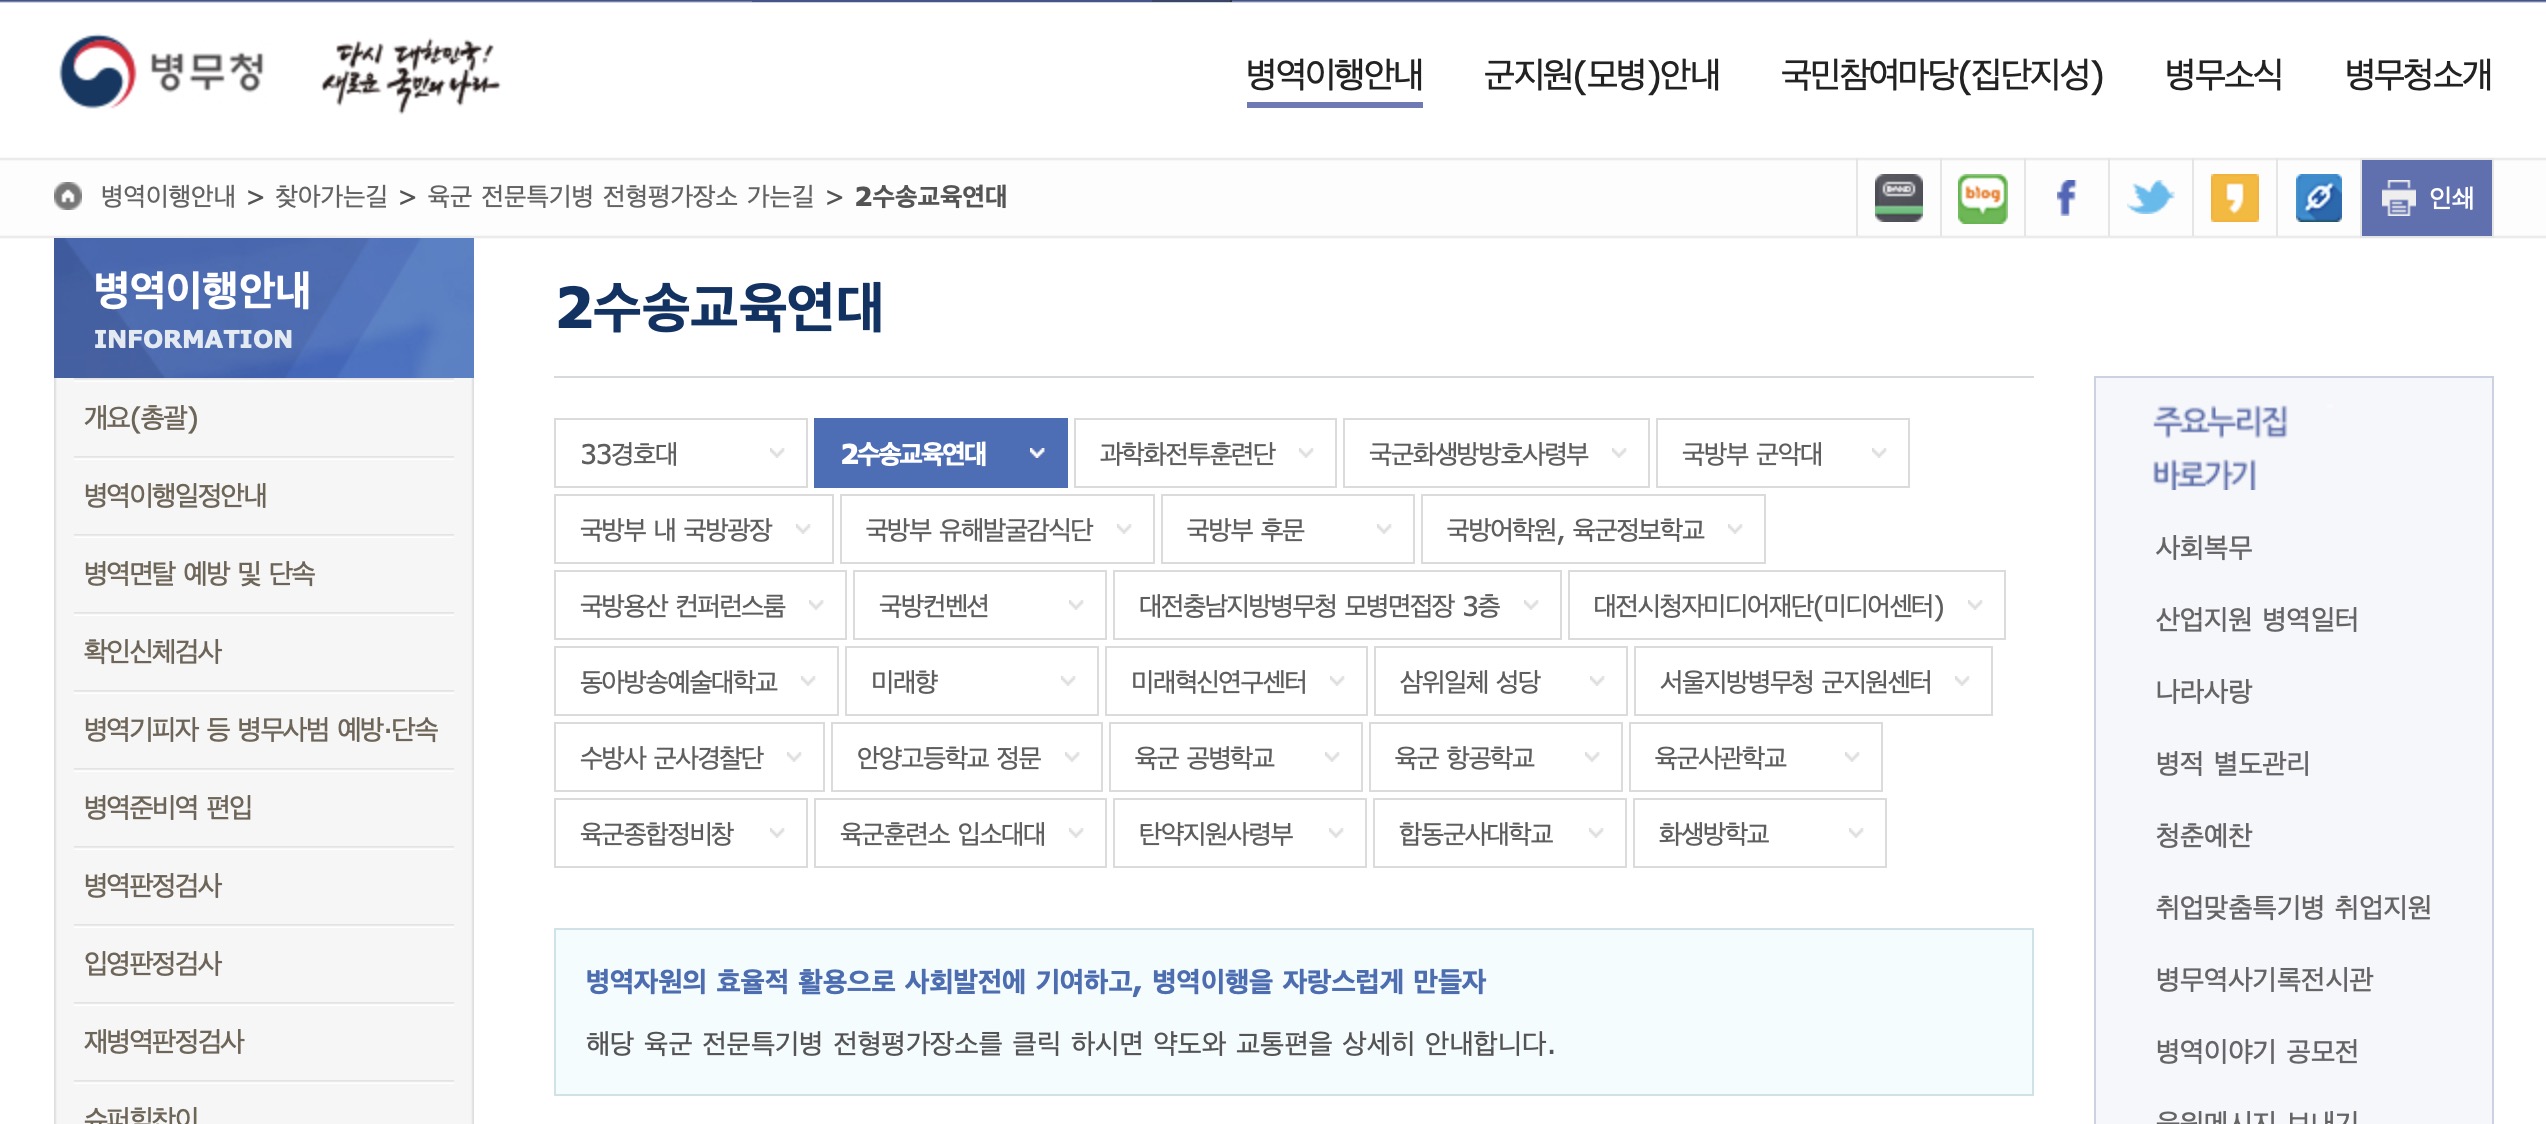Share the page on Twitter
Screen dimensions: 2546x1124
point(2150,197)
